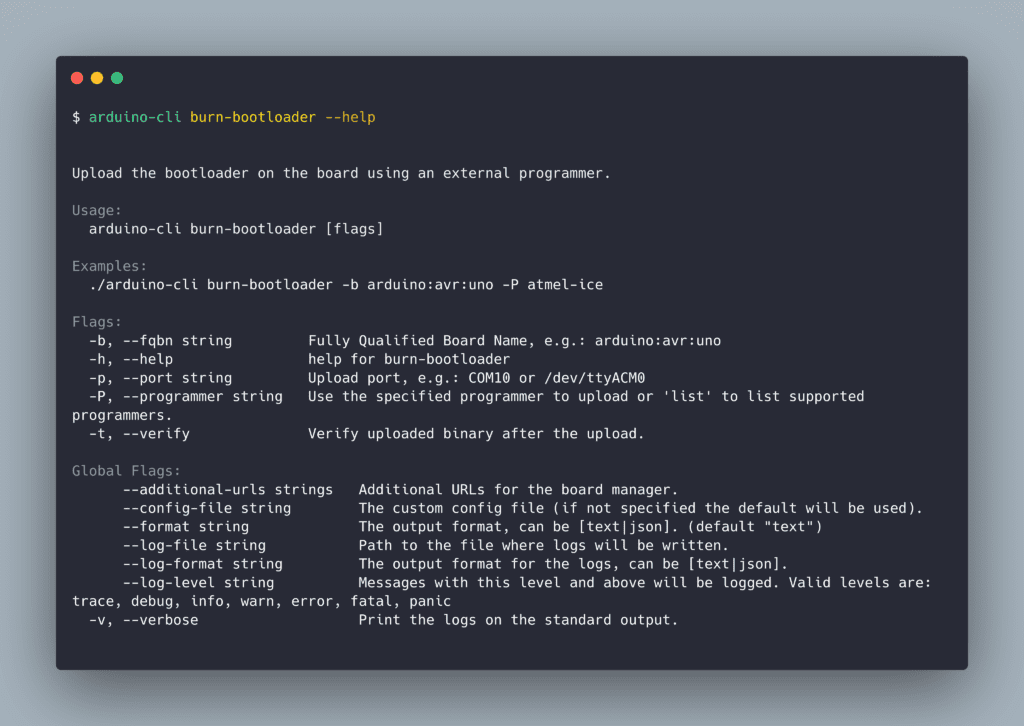Click the --config-file string flag

207,508
